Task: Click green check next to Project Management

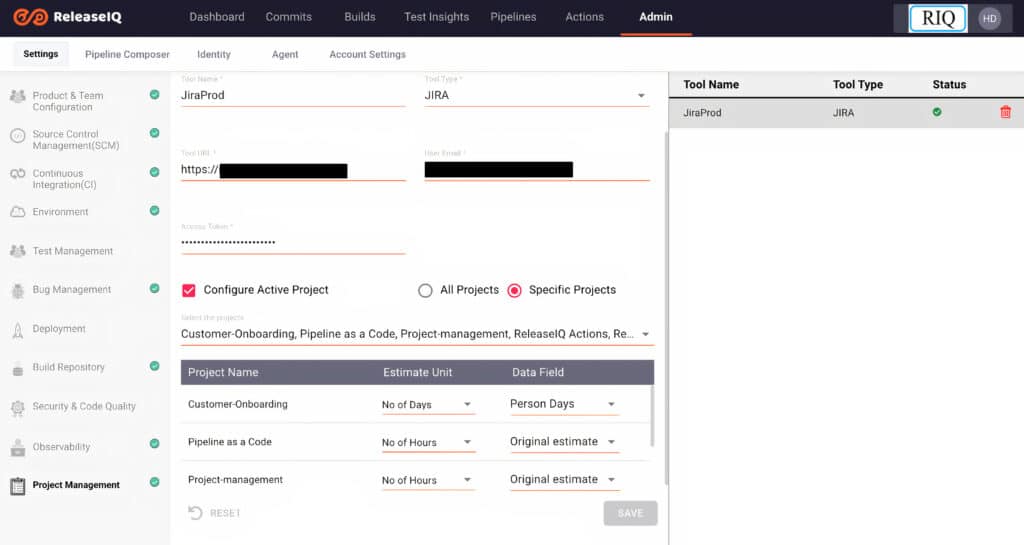Action: (x=155, y=482)
